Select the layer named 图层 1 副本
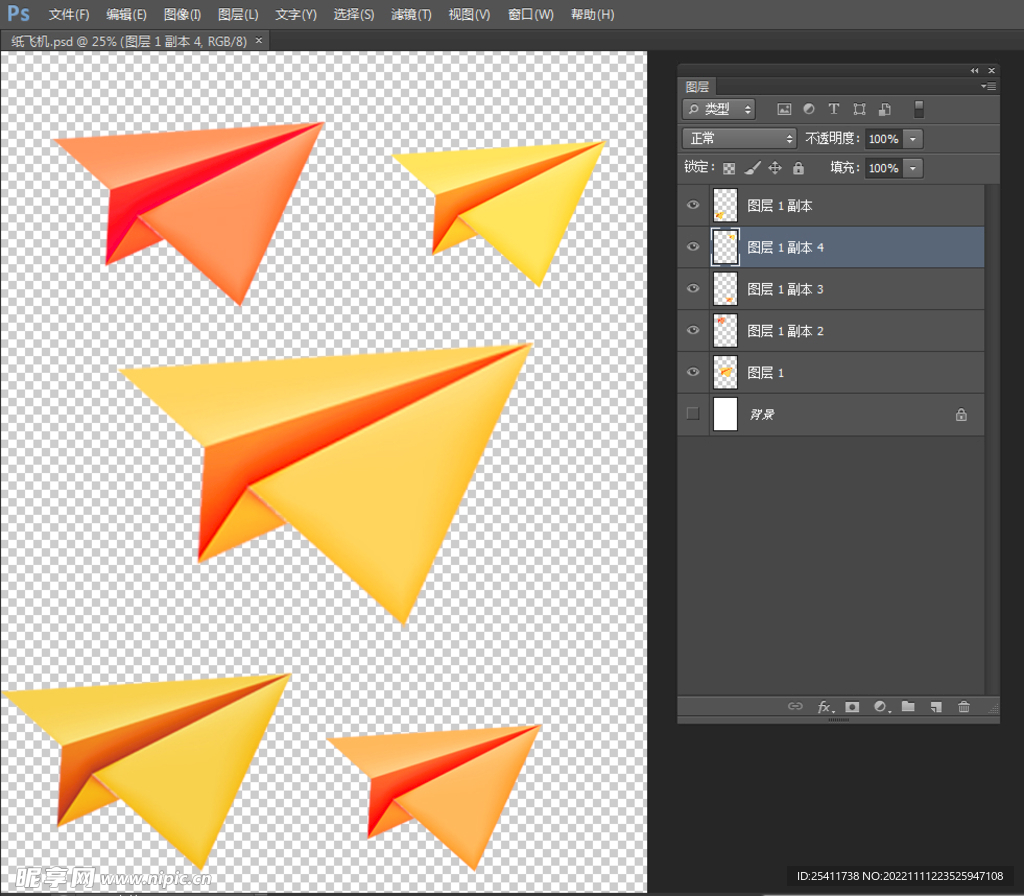 (x=780, y=206)
